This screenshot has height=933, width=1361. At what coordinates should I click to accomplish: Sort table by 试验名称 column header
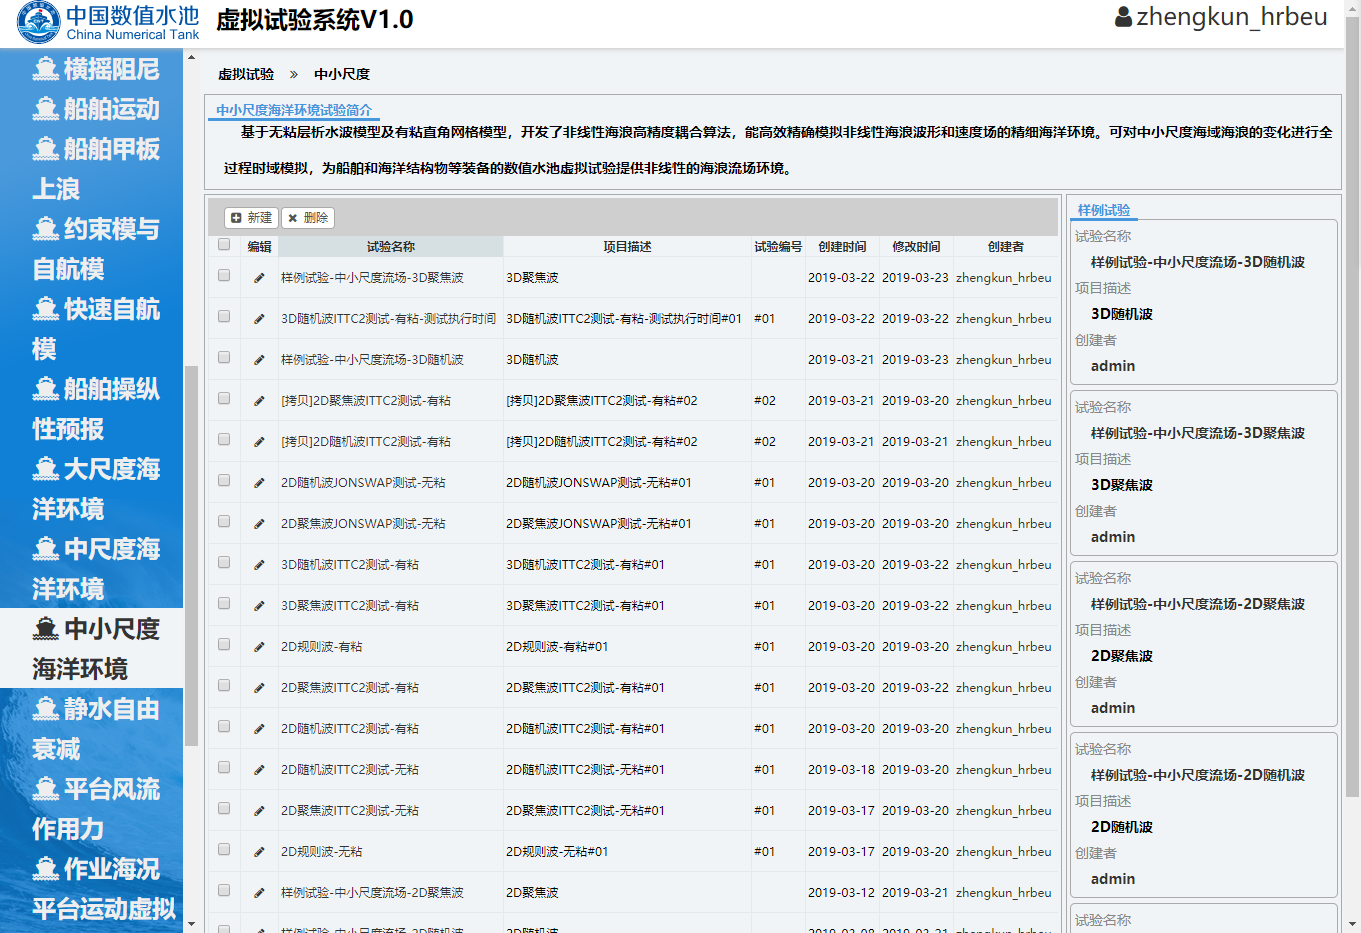click(x=390, y=247)
